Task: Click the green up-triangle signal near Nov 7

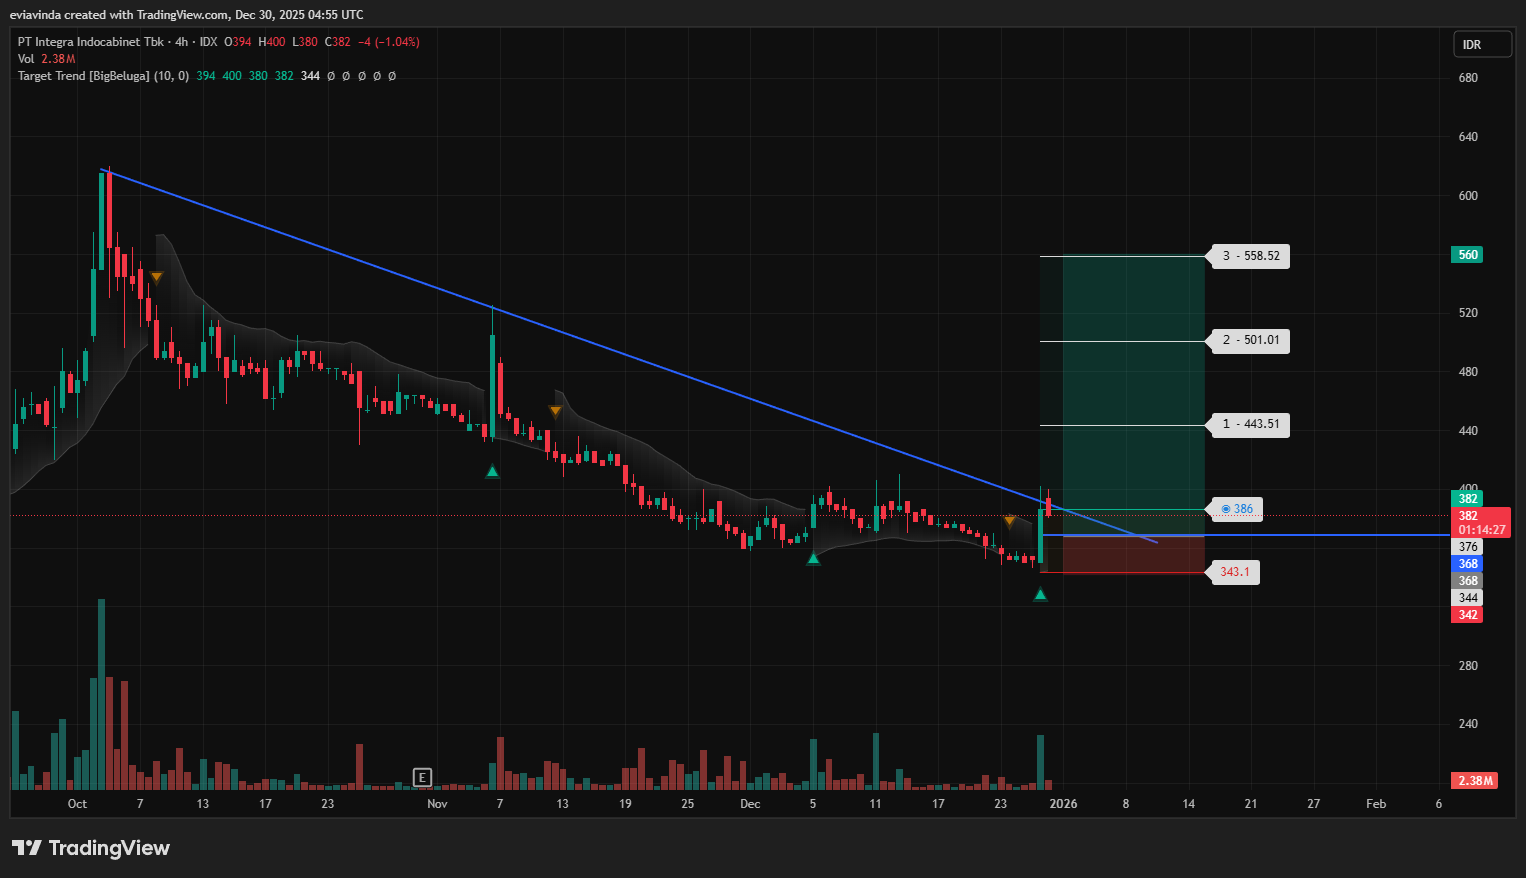Action: click(x=492, y=471)
